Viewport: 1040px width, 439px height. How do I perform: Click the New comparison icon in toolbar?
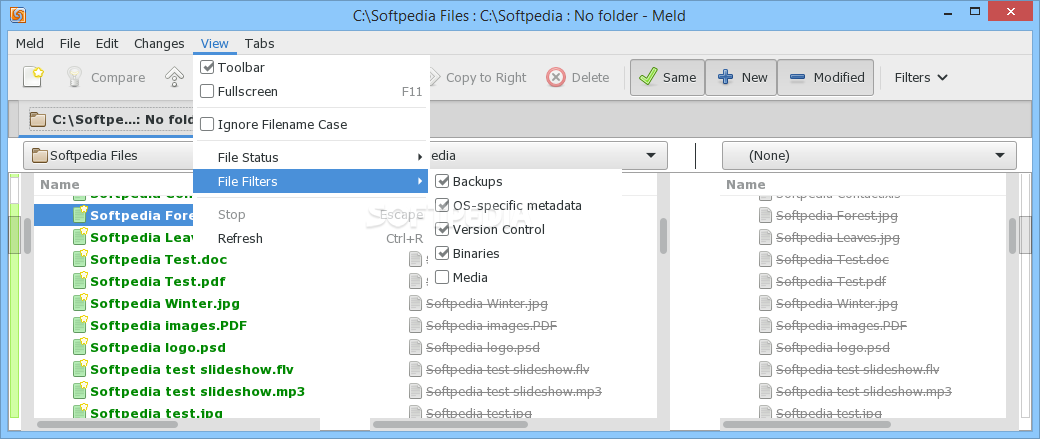[x=33, y=77]
